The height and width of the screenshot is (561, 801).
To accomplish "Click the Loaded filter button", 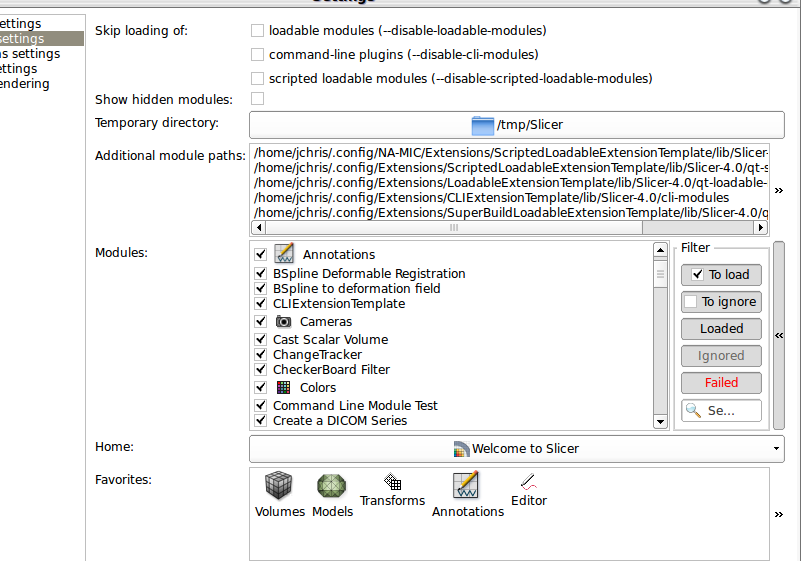I will pos(721,328).
